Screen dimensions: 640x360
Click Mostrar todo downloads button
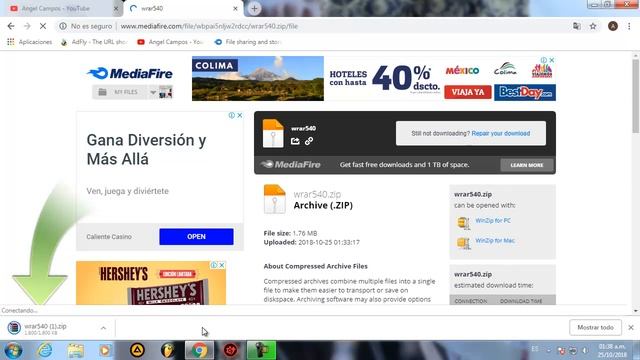point(596,328)
